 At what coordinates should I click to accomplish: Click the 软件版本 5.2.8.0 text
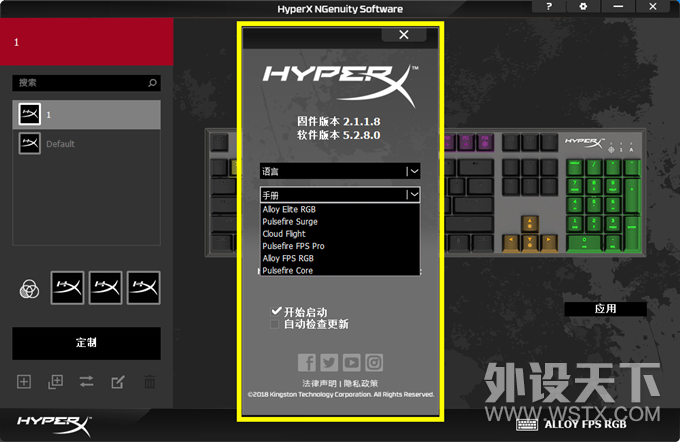(x=339, y=135)
